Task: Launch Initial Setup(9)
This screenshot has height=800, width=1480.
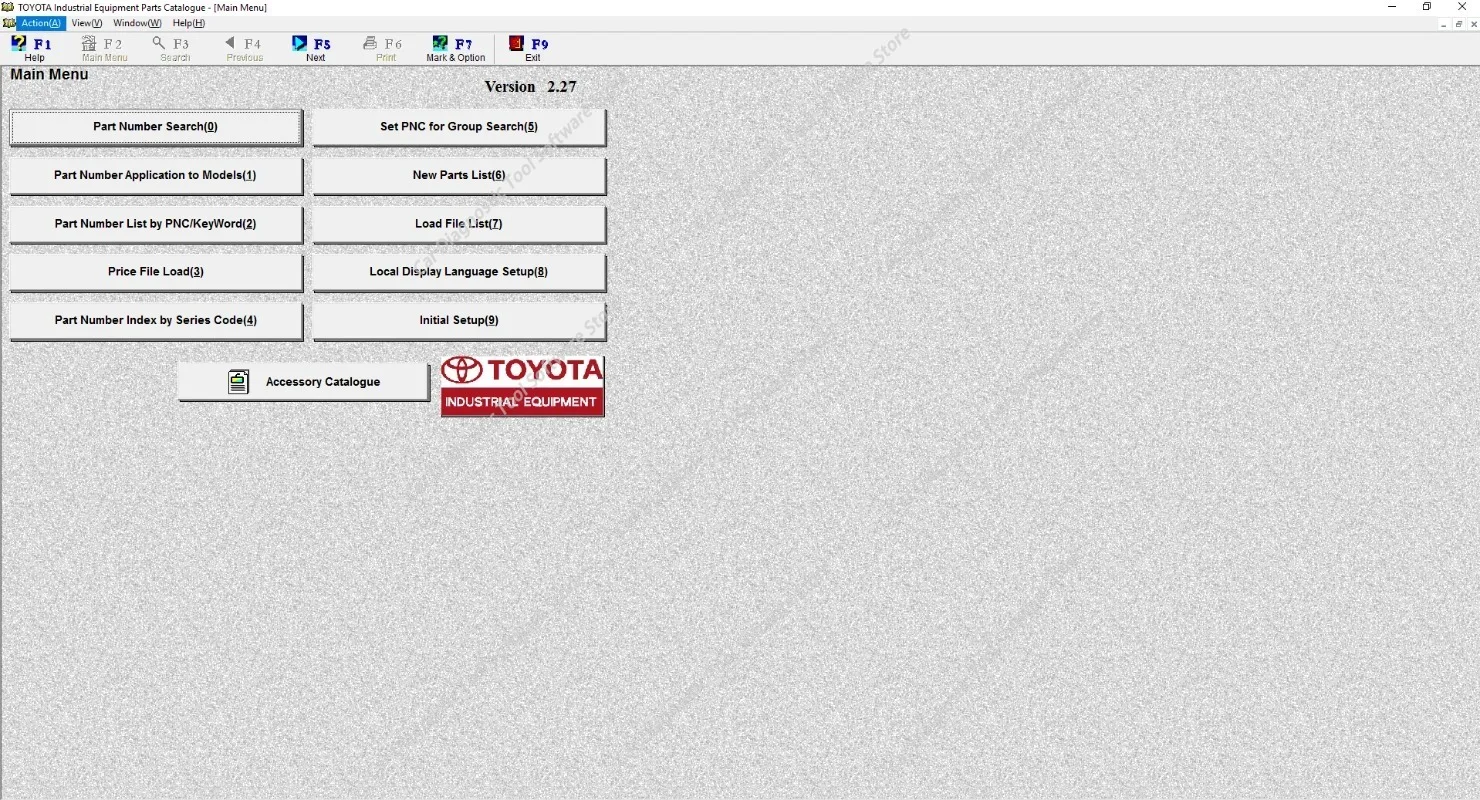Action: point(459,321)
